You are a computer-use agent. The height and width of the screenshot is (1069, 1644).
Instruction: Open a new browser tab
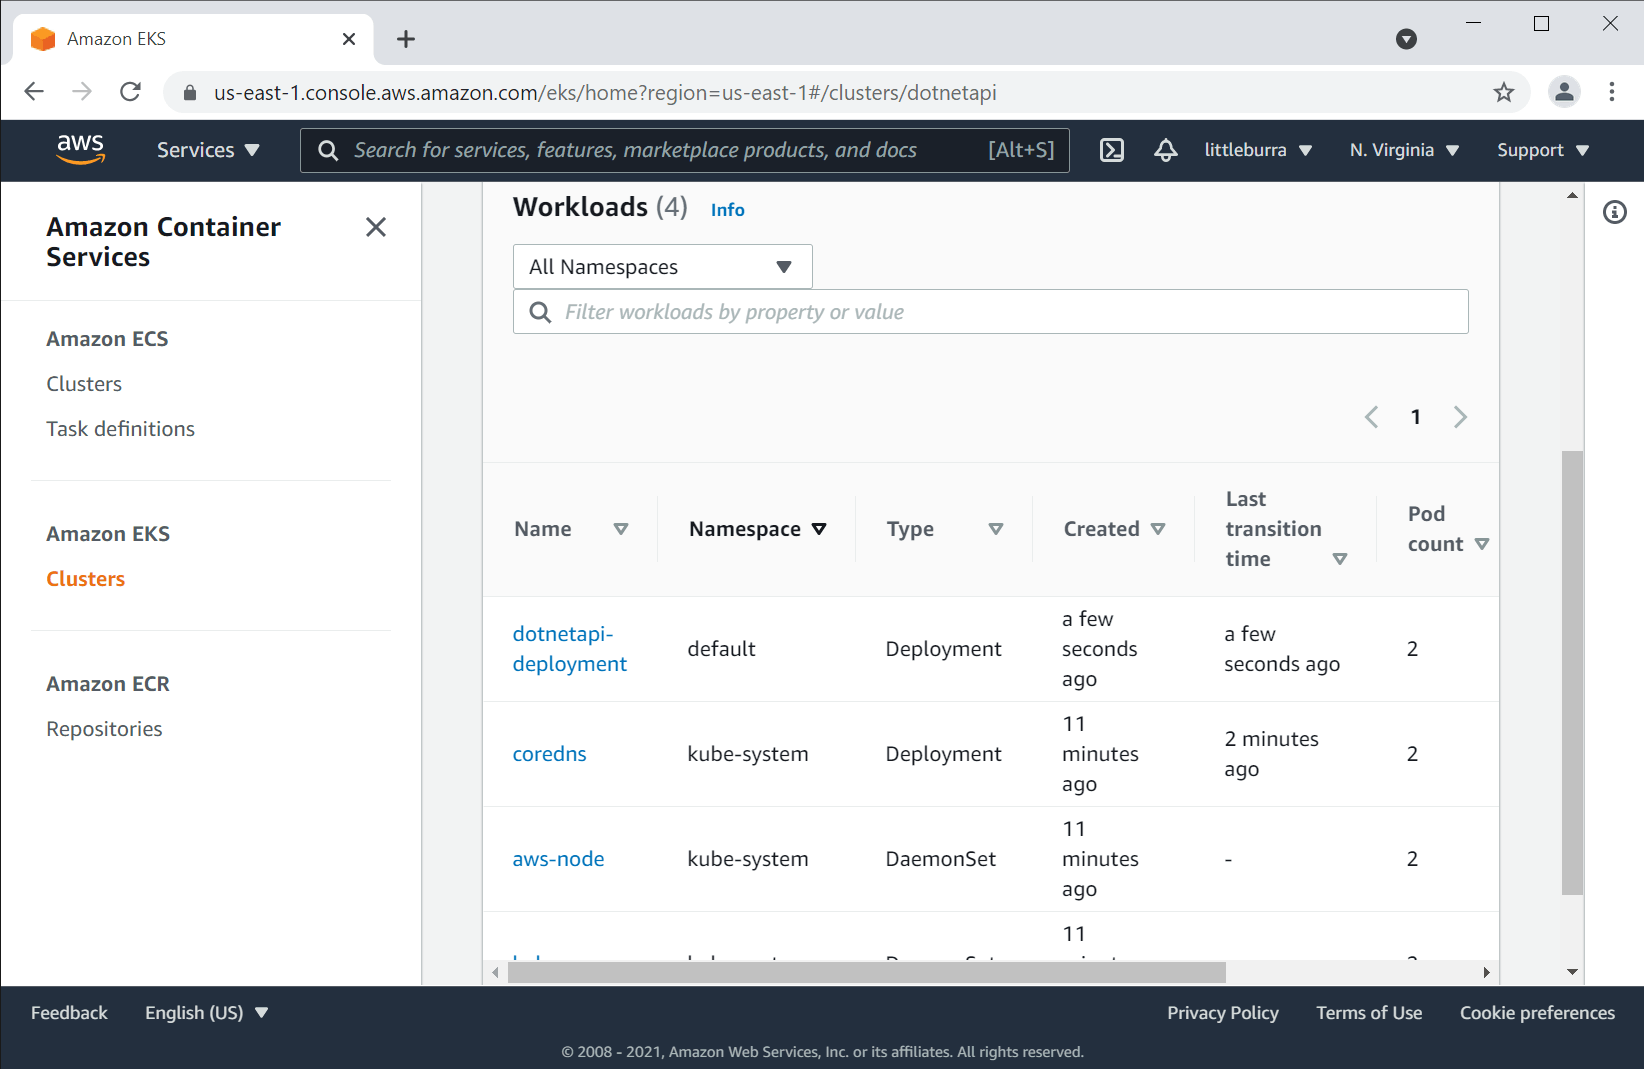click(x=406, y=39)
